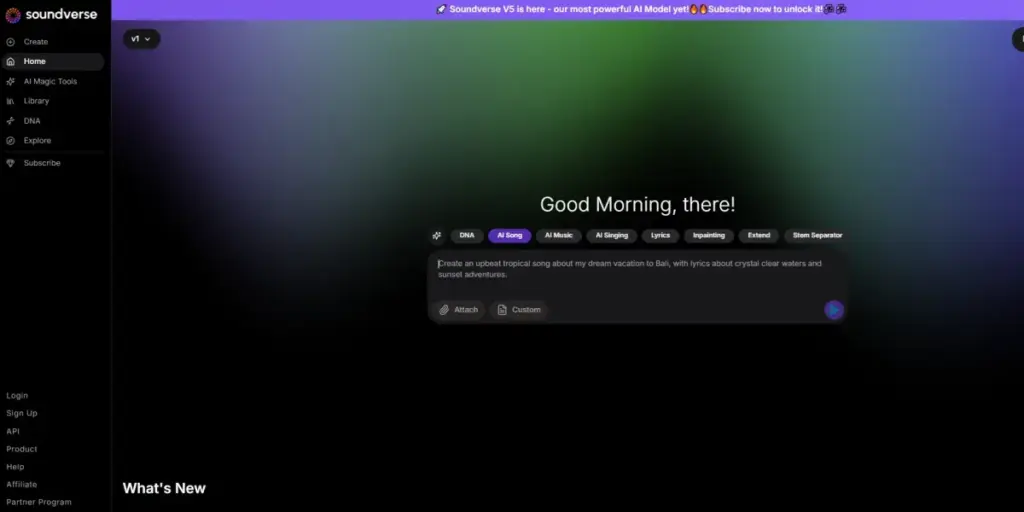Click the What's New heading
The height and width of the screenshot is (512, 1024).
tap(164, 488)
